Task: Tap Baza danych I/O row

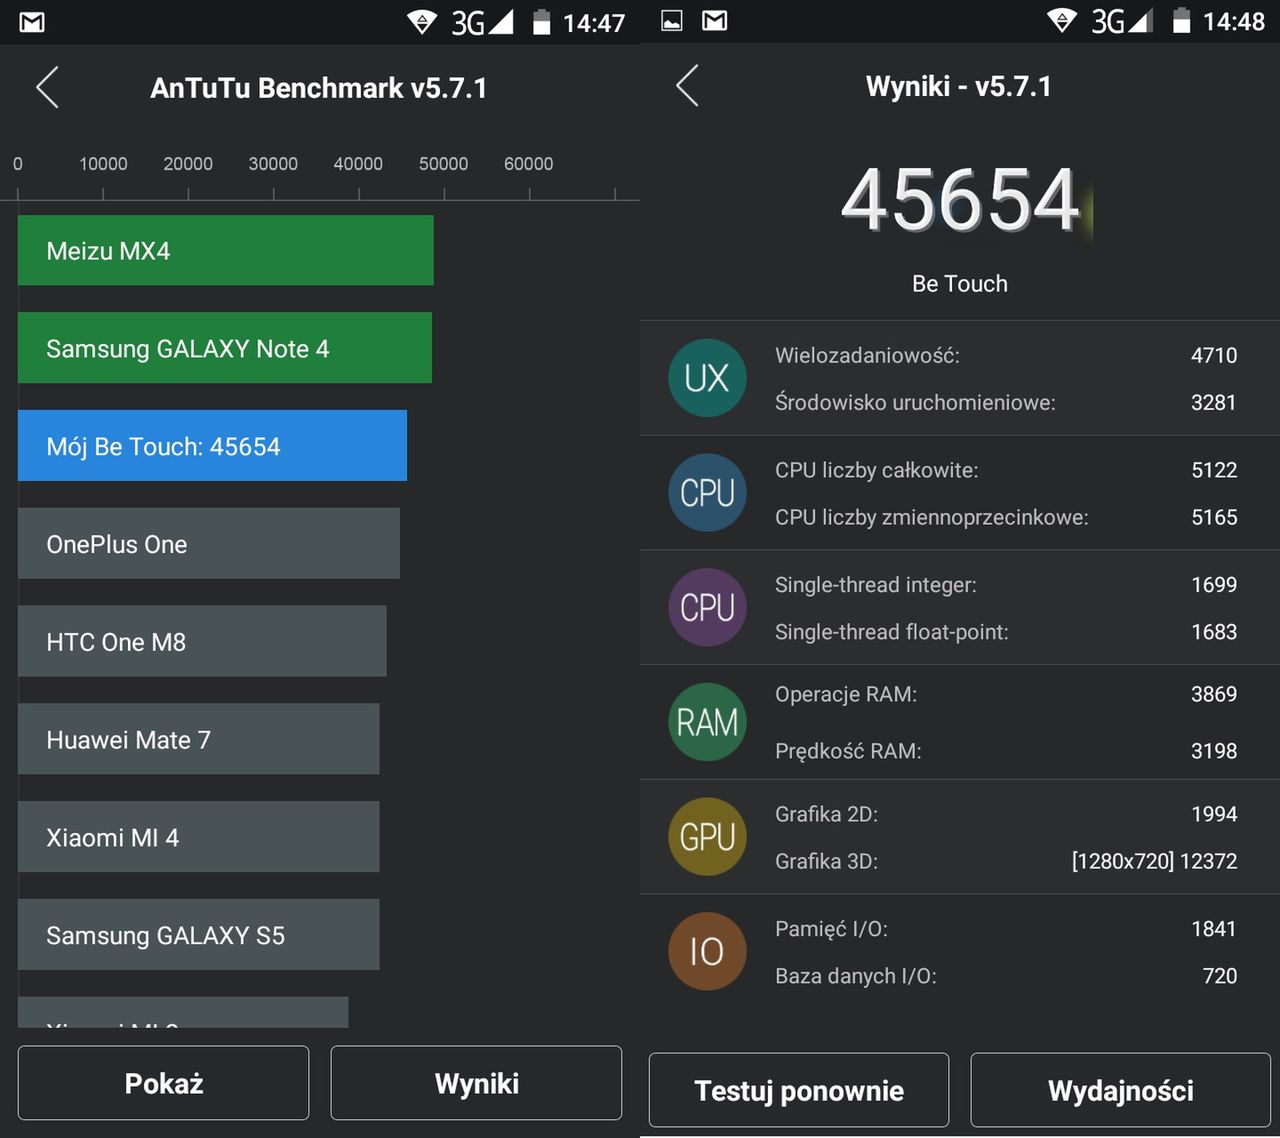Action: (x=1006, y=976)
